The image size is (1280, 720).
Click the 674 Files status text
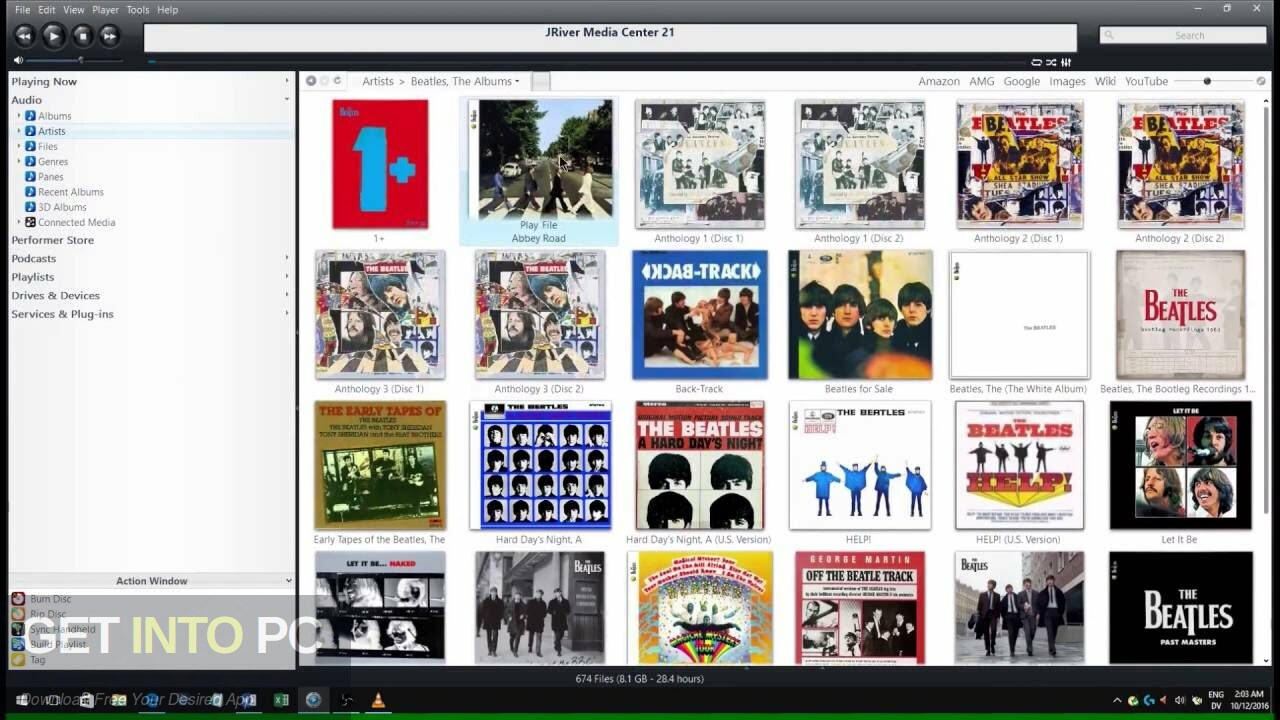640,679
